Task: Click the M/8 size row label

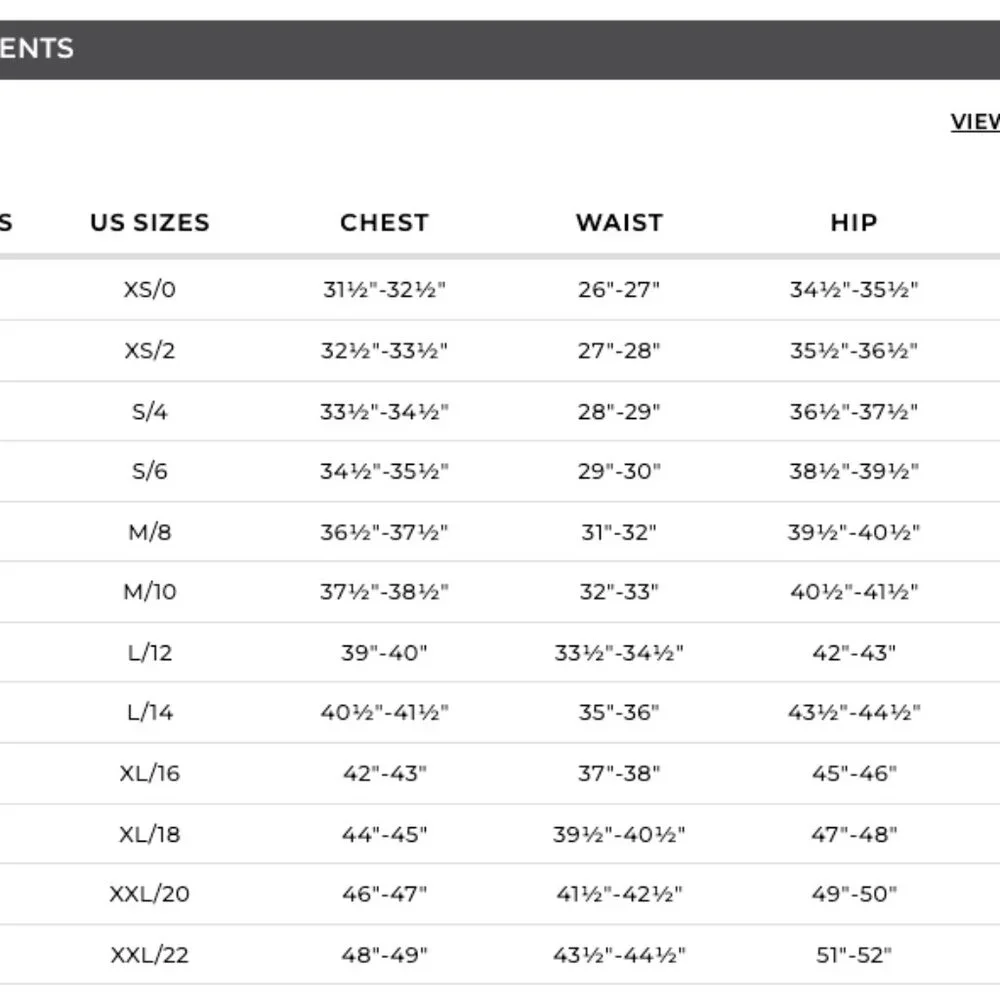Action: [x=150, y=532]
